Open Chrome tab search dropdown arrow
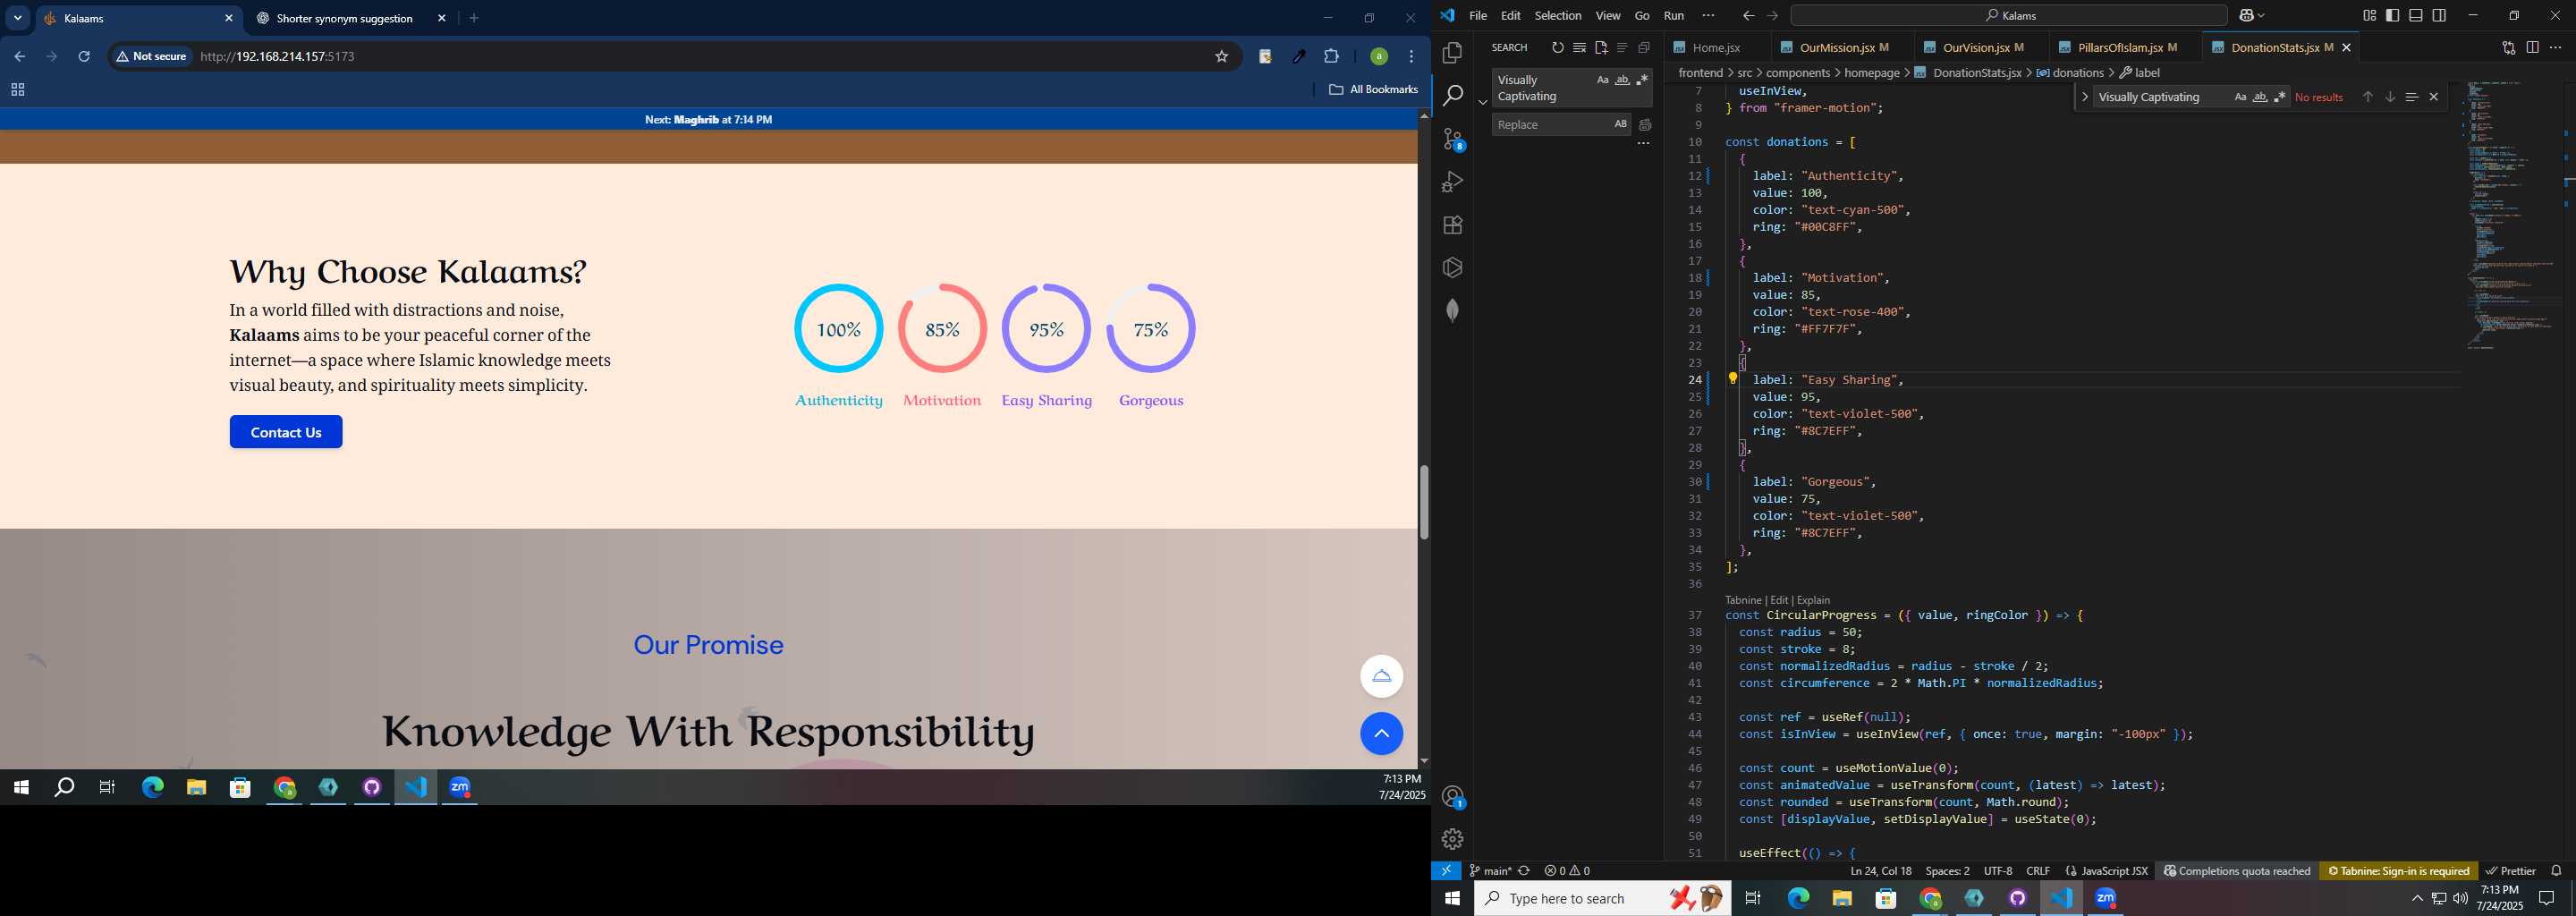The image size is (2576, 916). [x=18, y=18]
